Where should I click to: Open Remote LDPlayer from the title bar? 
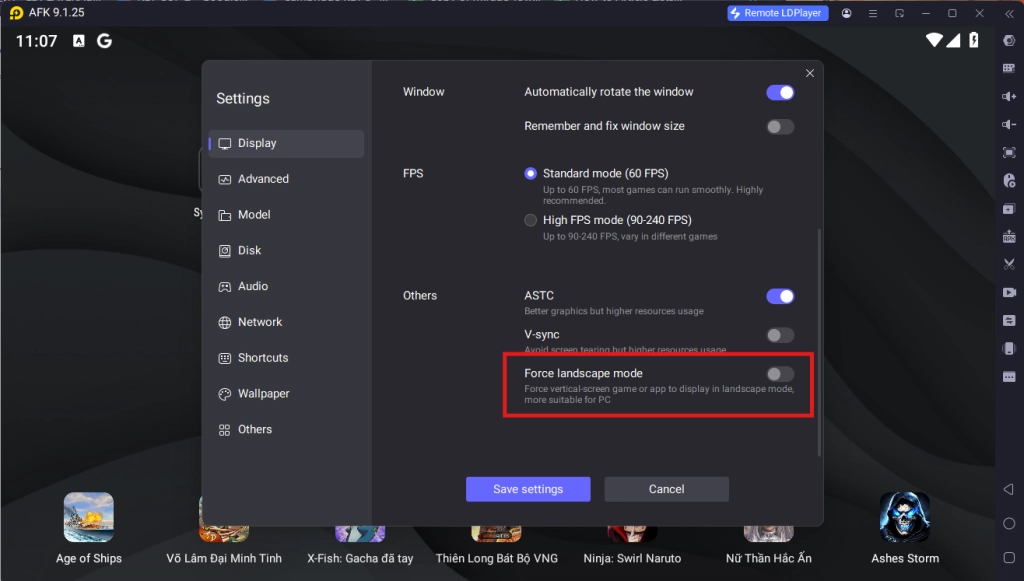(x=777, y=13)
